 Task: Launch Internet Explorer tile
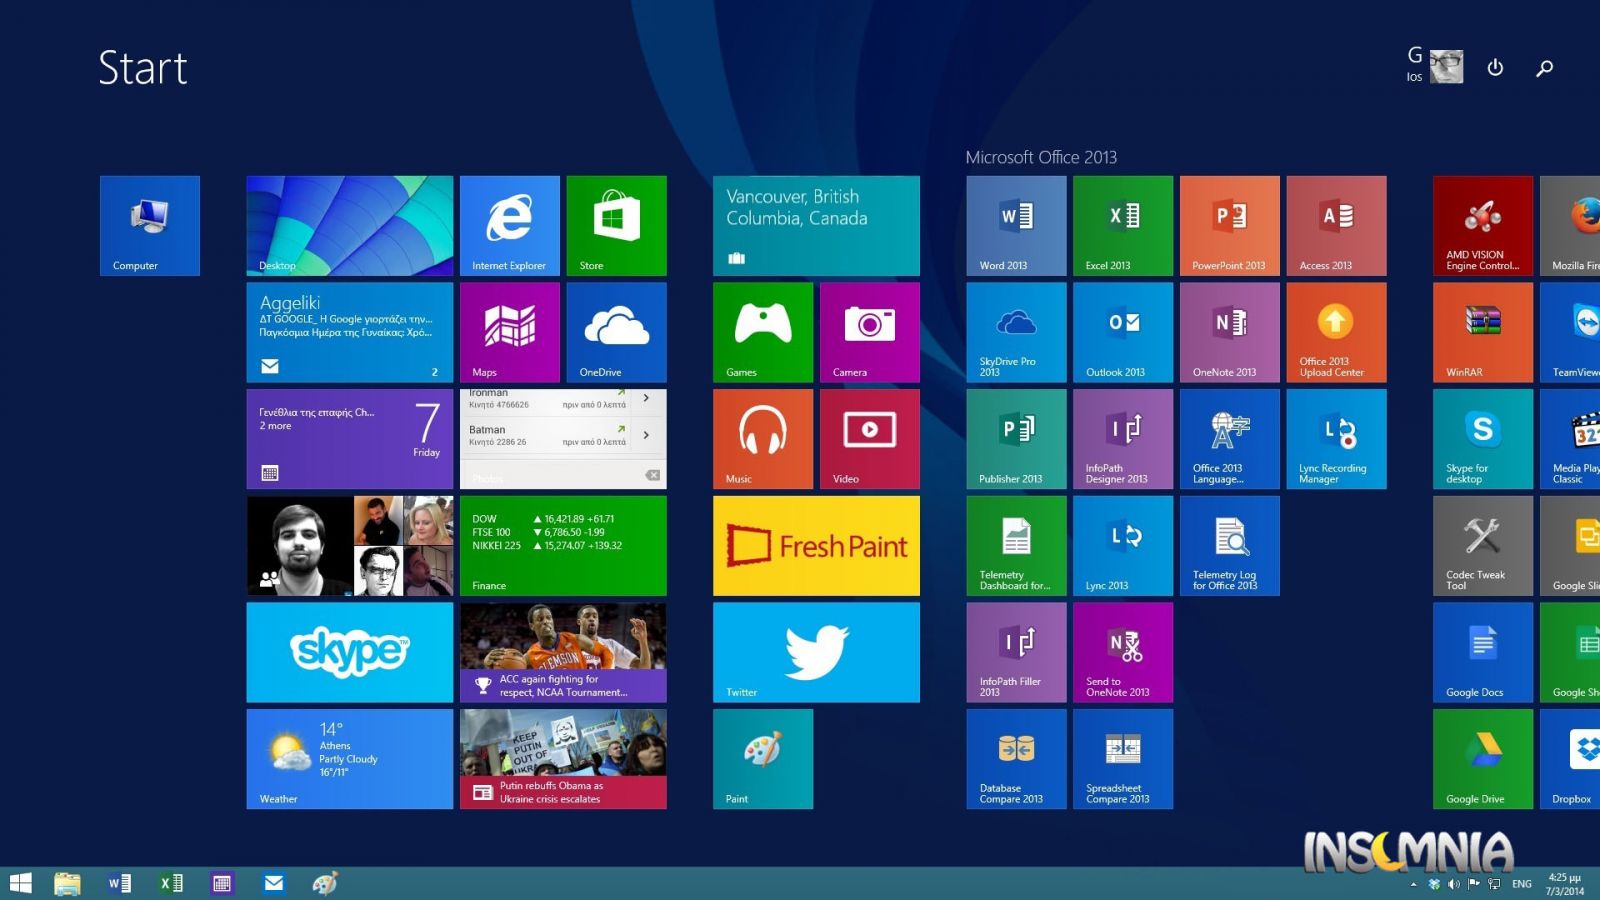click(510, 226)
